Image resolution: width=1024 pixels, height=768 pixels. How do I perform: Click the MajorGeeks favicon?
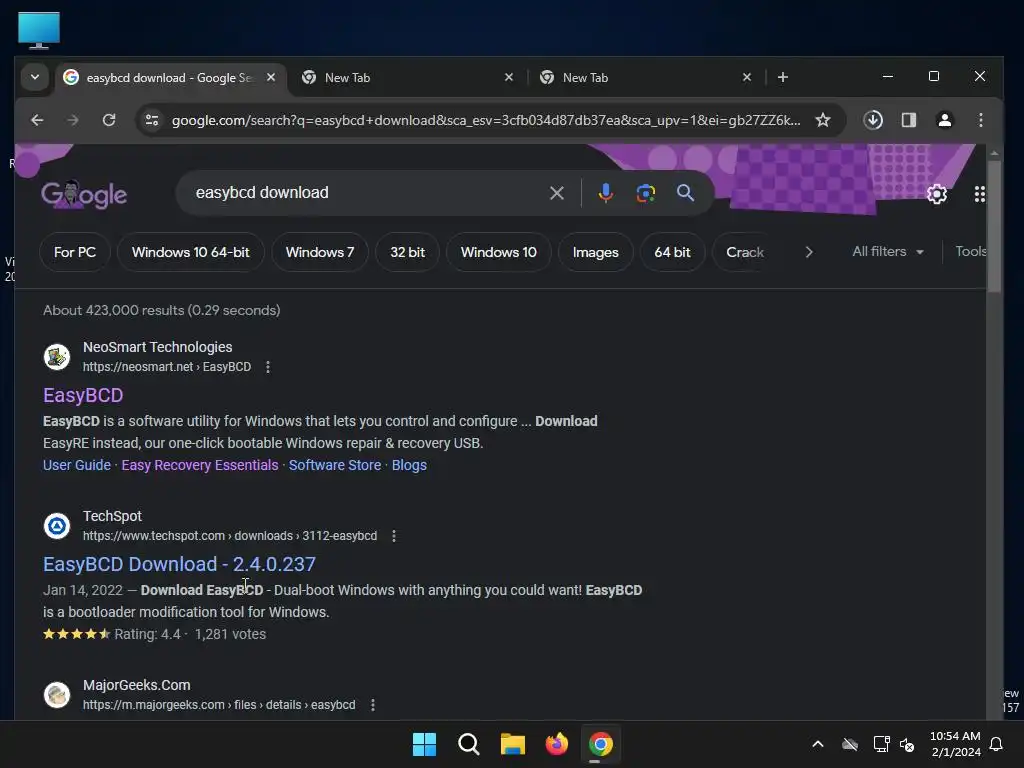click(x=57, y=695)
